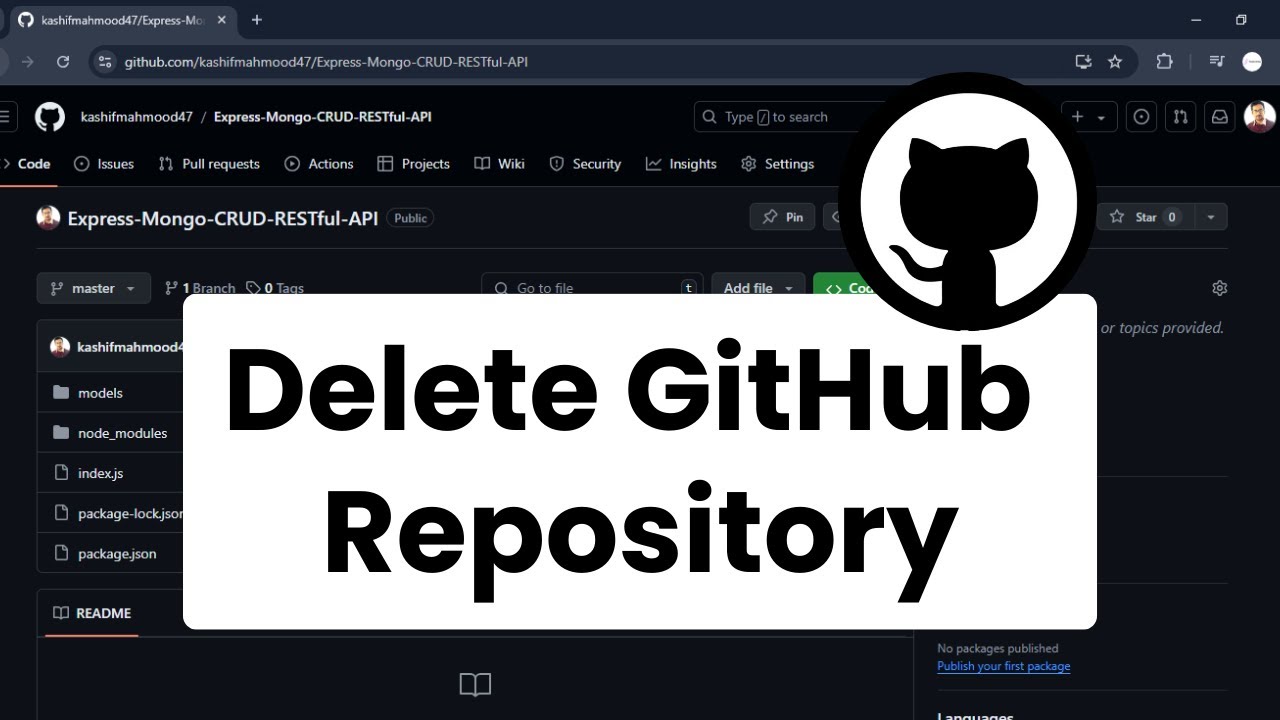Bookmark this page with the star icon

point(1115,62)
